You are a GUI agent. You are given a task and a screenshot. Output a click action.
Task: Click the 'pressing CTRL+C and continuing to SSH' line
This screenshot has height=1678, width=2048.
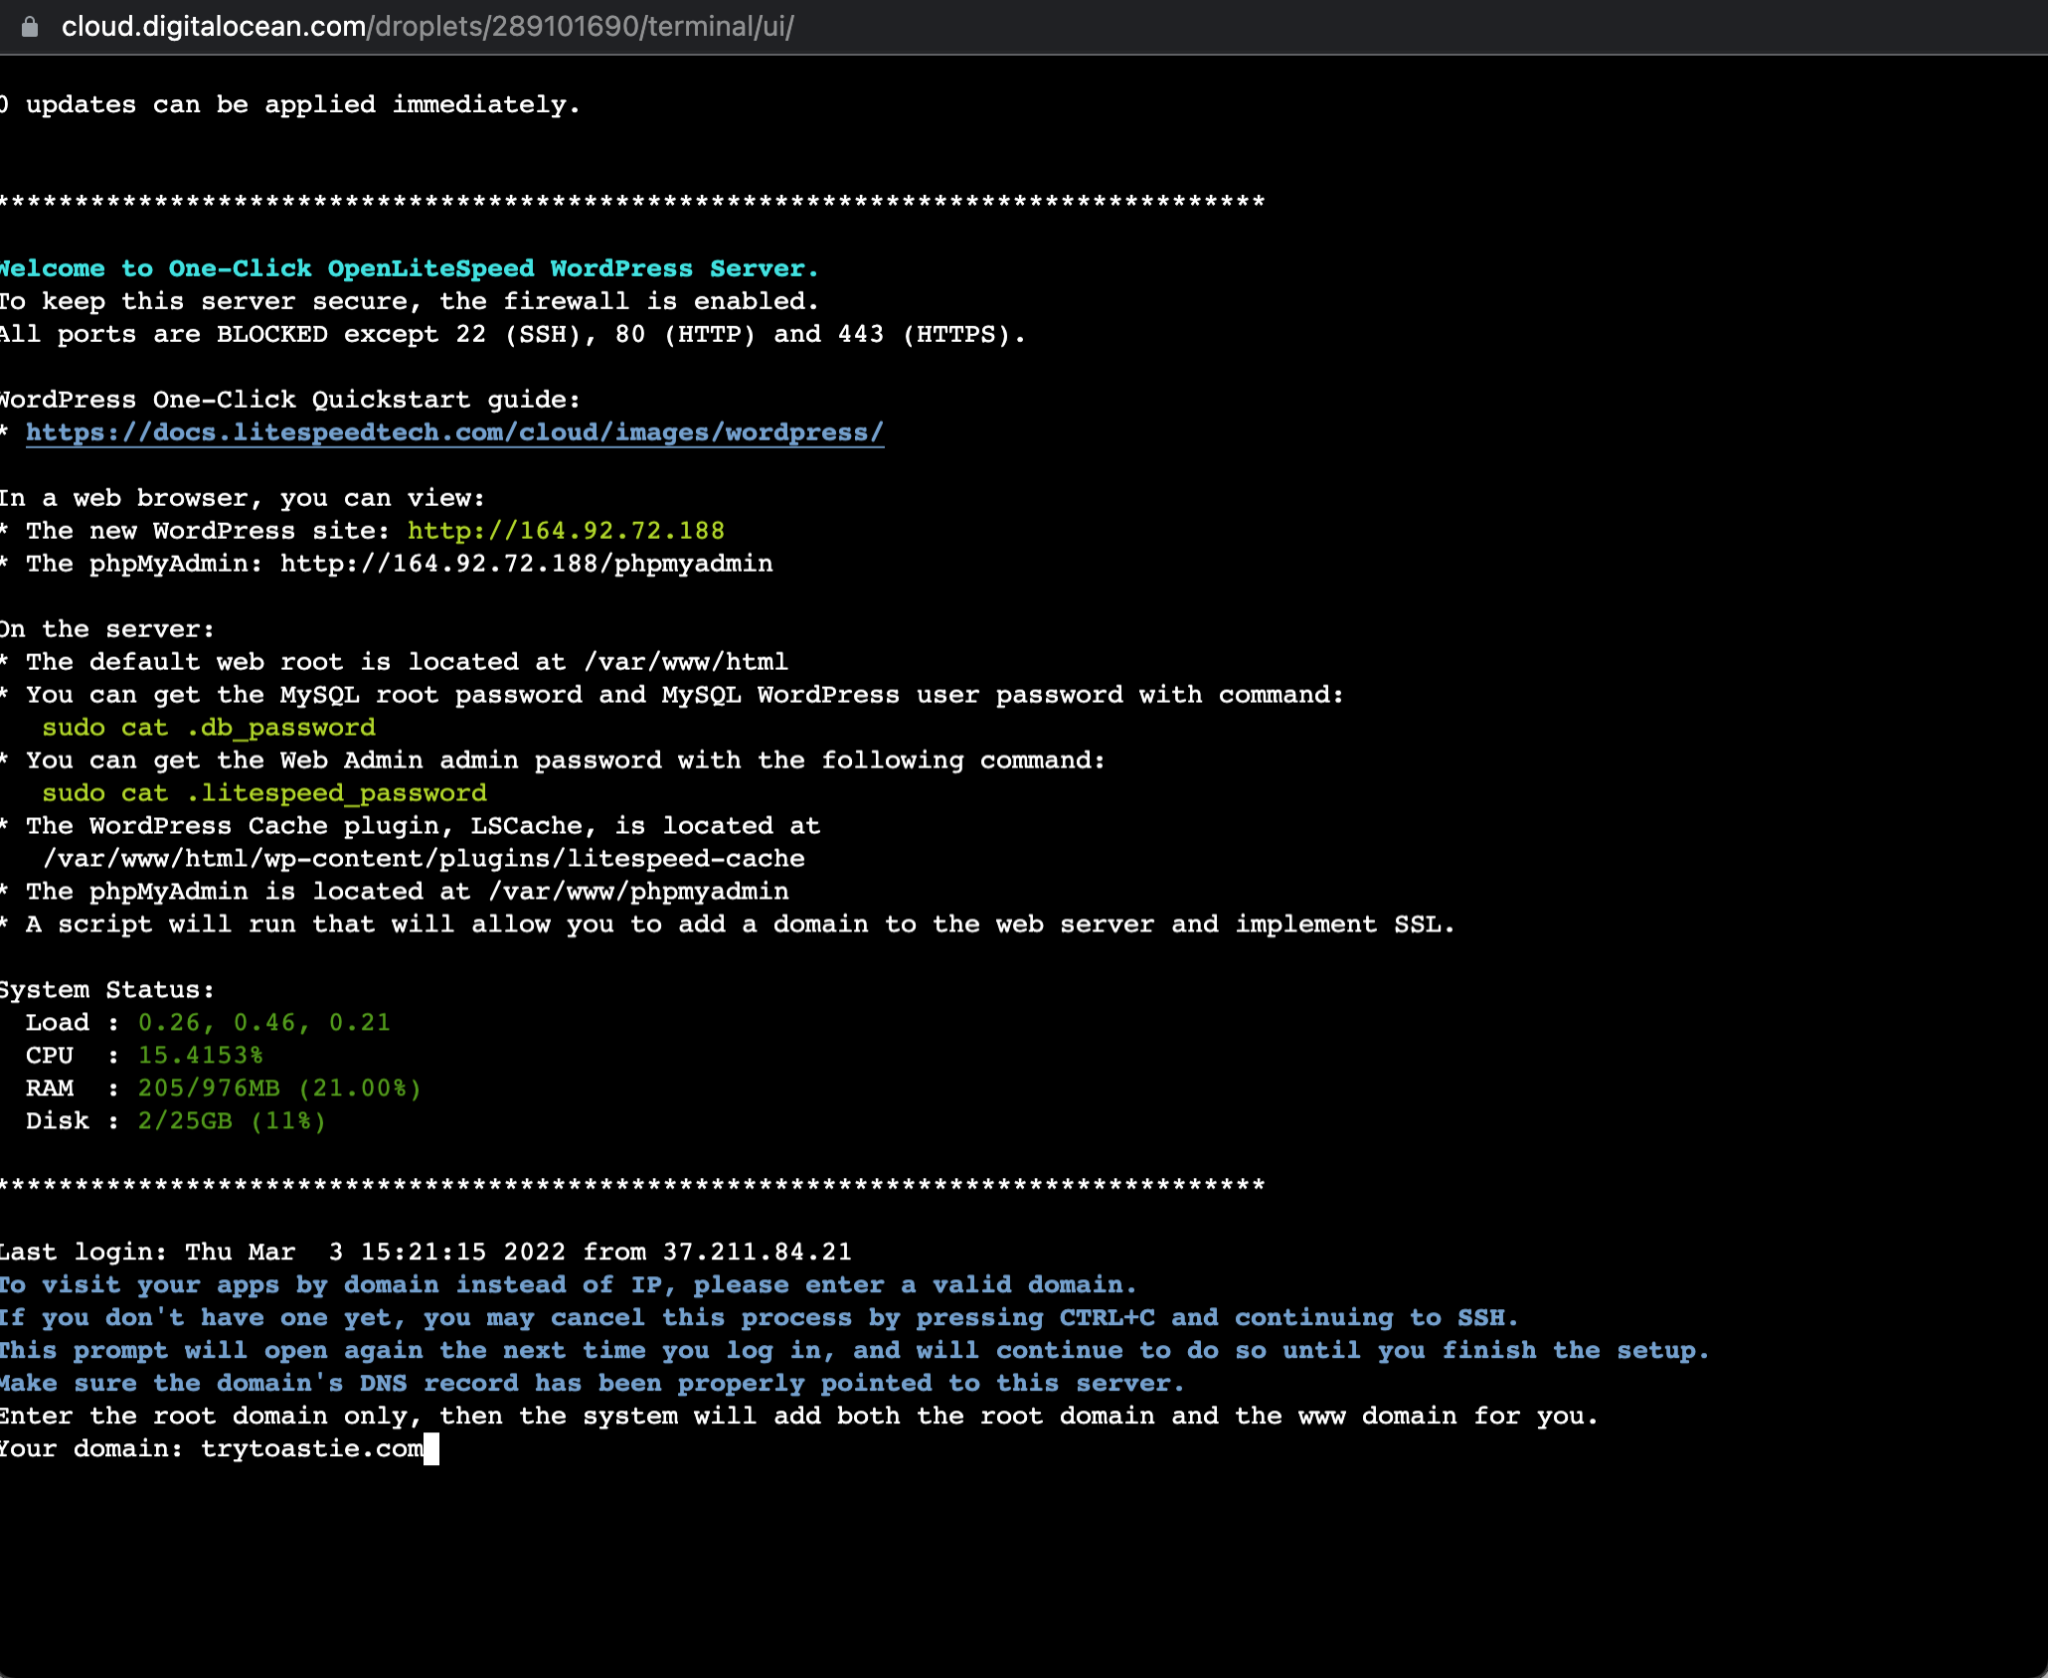(x=760, y=1318)
